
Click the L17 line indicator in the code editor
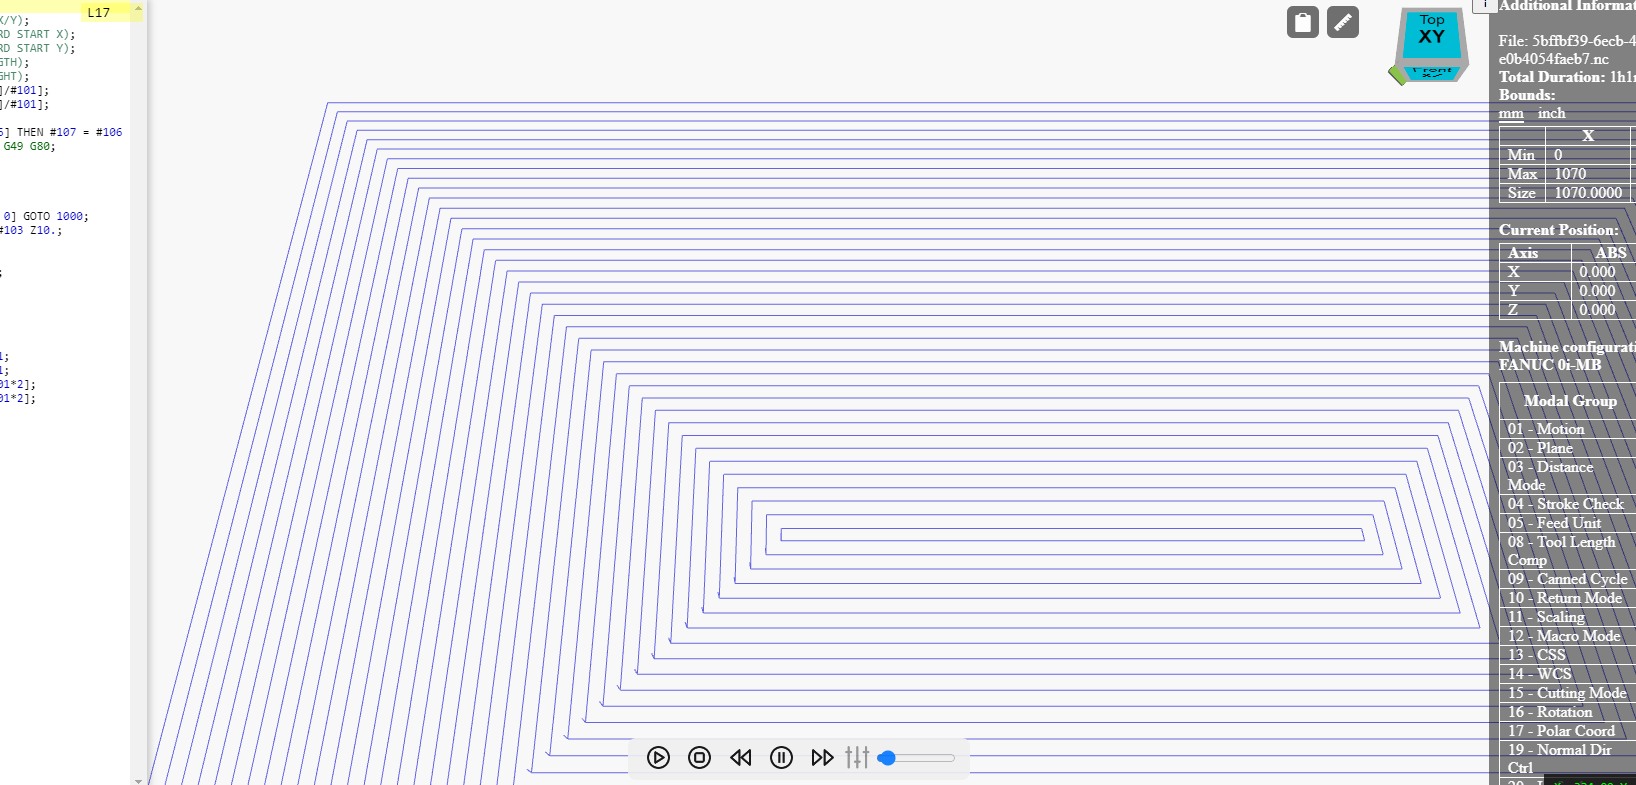pyautogui.click(x=99, y=13)
